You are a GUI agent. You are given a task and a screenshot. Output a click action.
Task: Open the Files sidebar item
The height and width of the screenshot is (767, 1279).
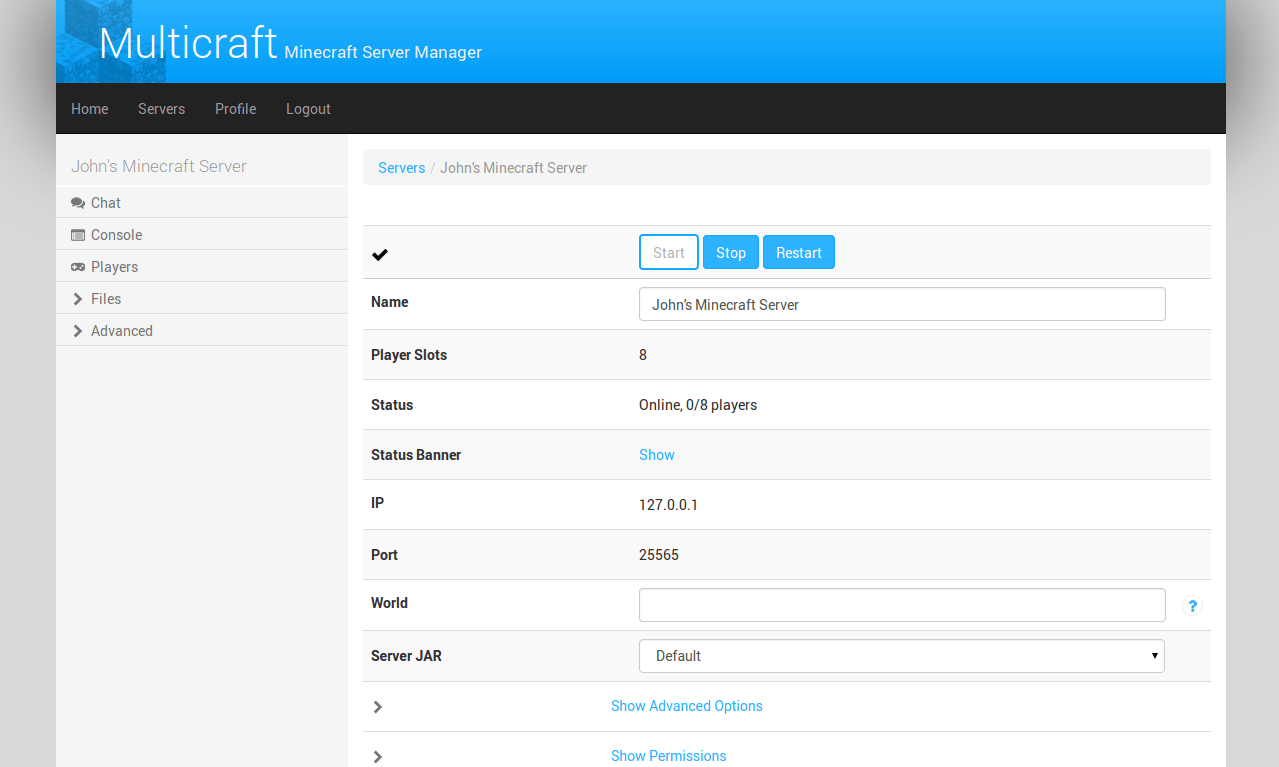202,299
